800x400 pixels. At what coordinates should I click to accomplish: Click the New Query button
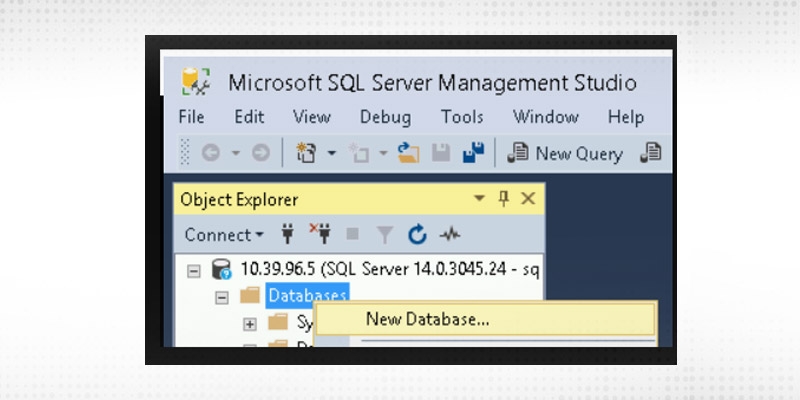coord(565,153)
